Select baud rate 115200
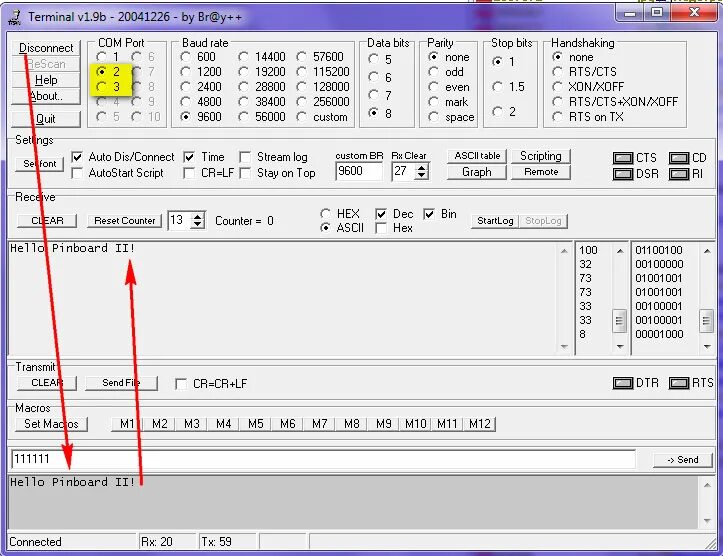Image resolution: width=723 pixels, height=556 pixels. [x=301, y=72]
